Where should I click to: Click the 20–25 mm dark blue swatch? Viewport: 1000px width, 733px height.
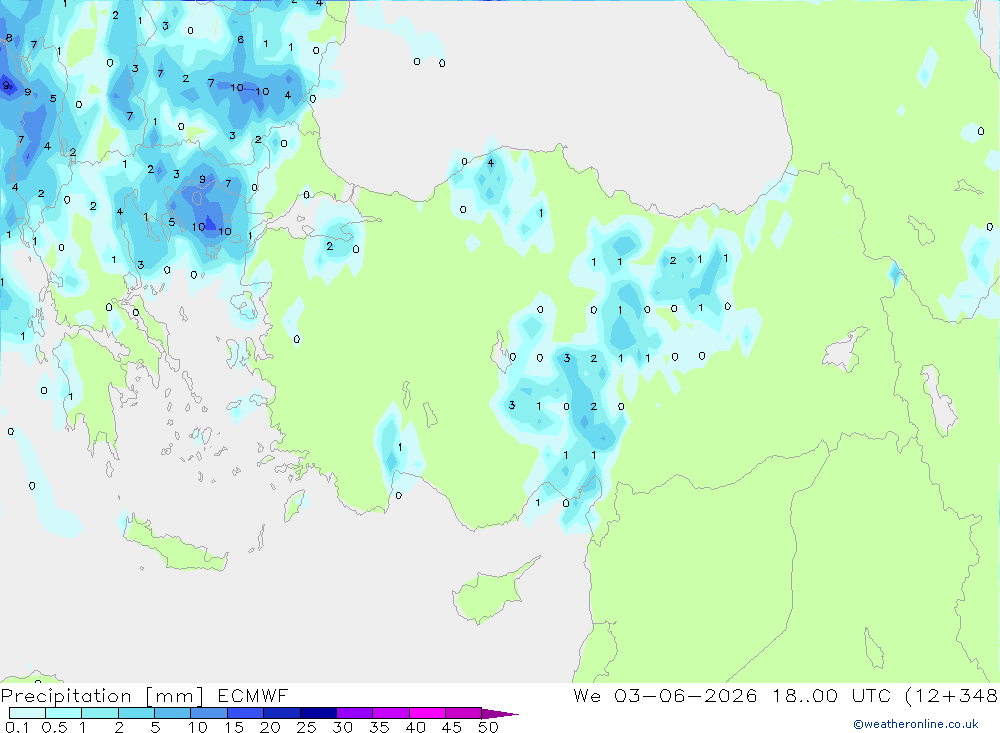click(282, 713)
